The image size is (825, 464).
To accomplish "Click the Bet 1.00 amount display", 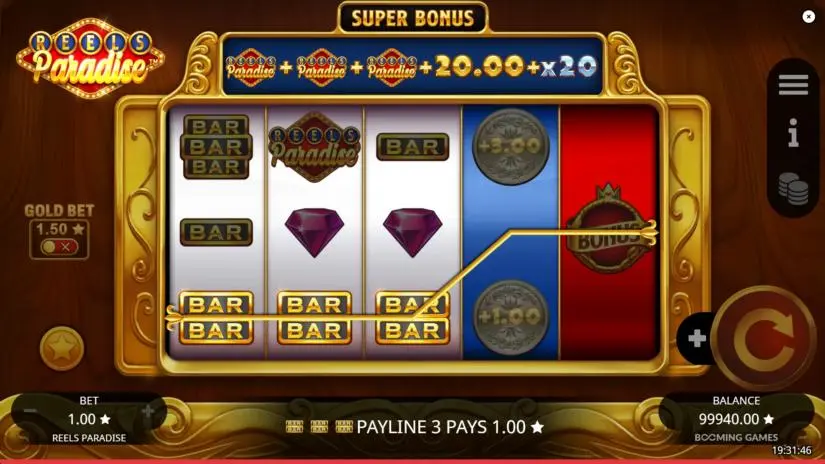I will click(89, 419).
